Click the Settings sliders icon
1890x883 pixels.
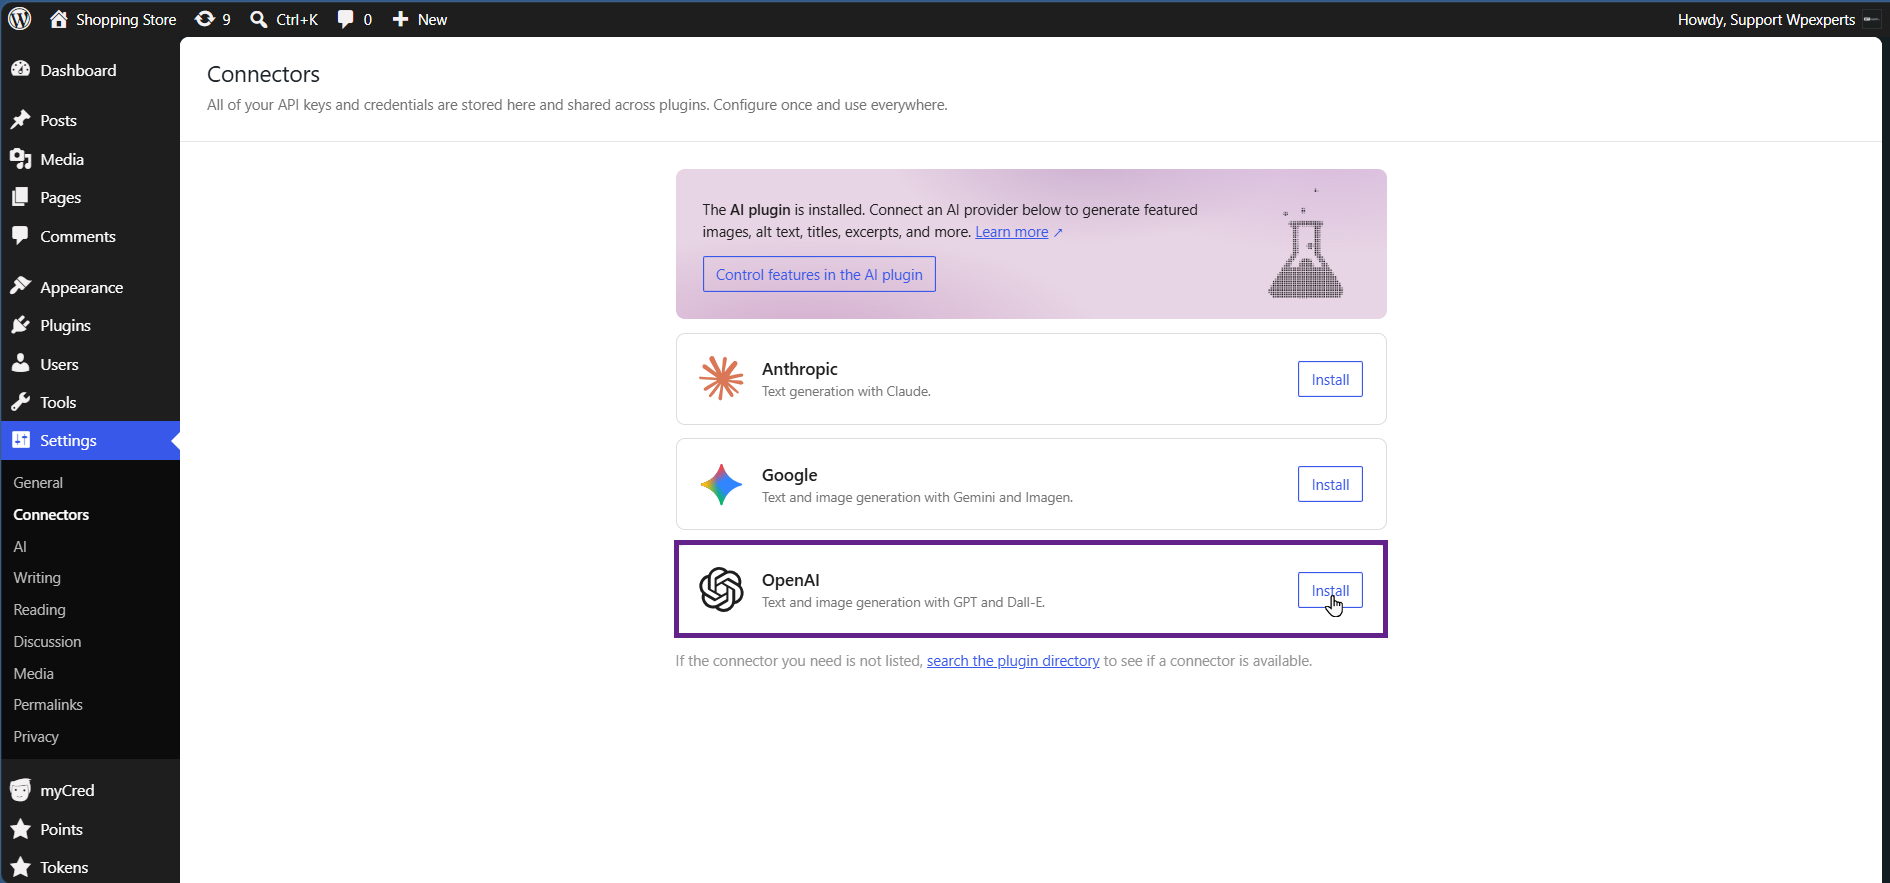tap(20, 440)
